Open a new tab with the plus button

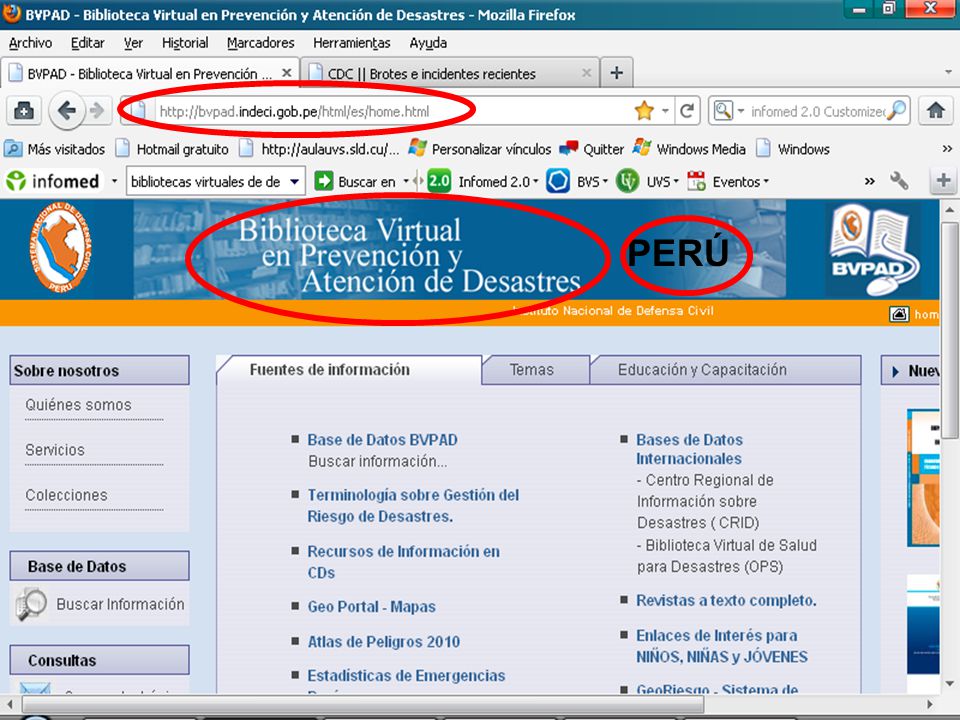pos(617,73)
